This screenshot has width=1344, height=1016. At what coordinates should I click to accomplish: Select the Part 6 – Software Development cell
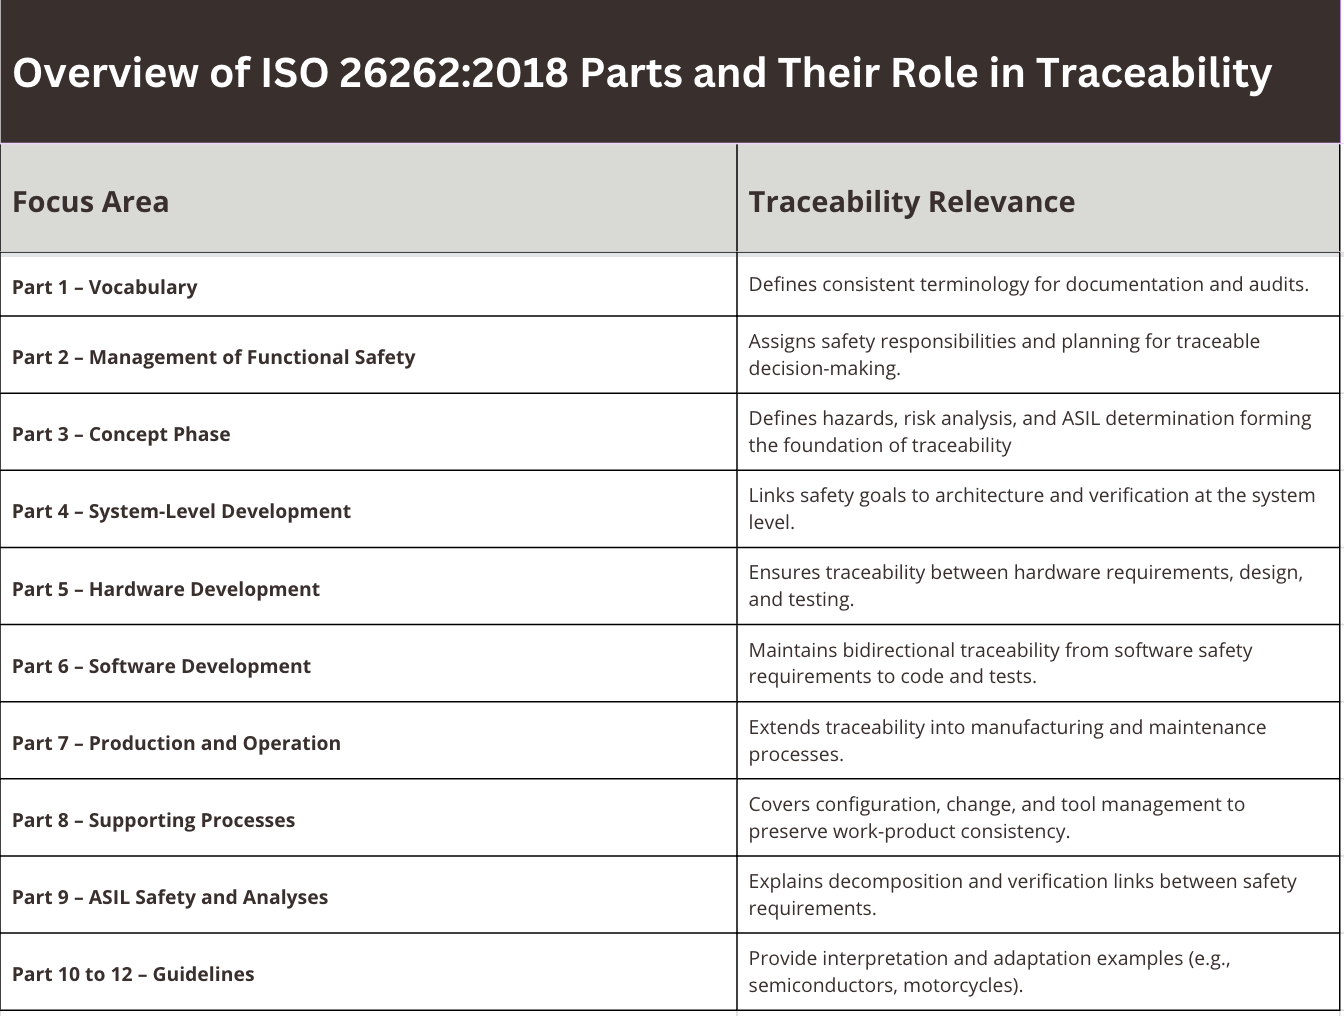[x=161, y=666]
